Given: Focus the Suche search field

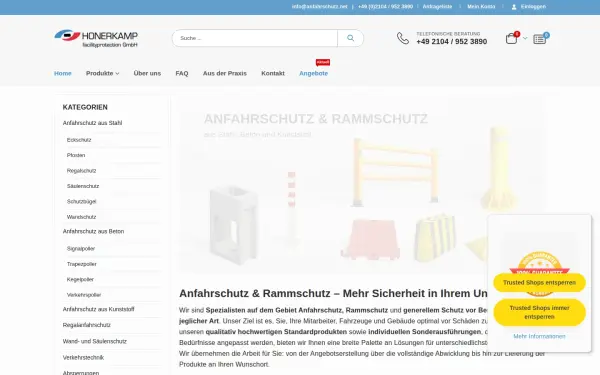Looking at the screenshot, I should [x=255, y=38].
